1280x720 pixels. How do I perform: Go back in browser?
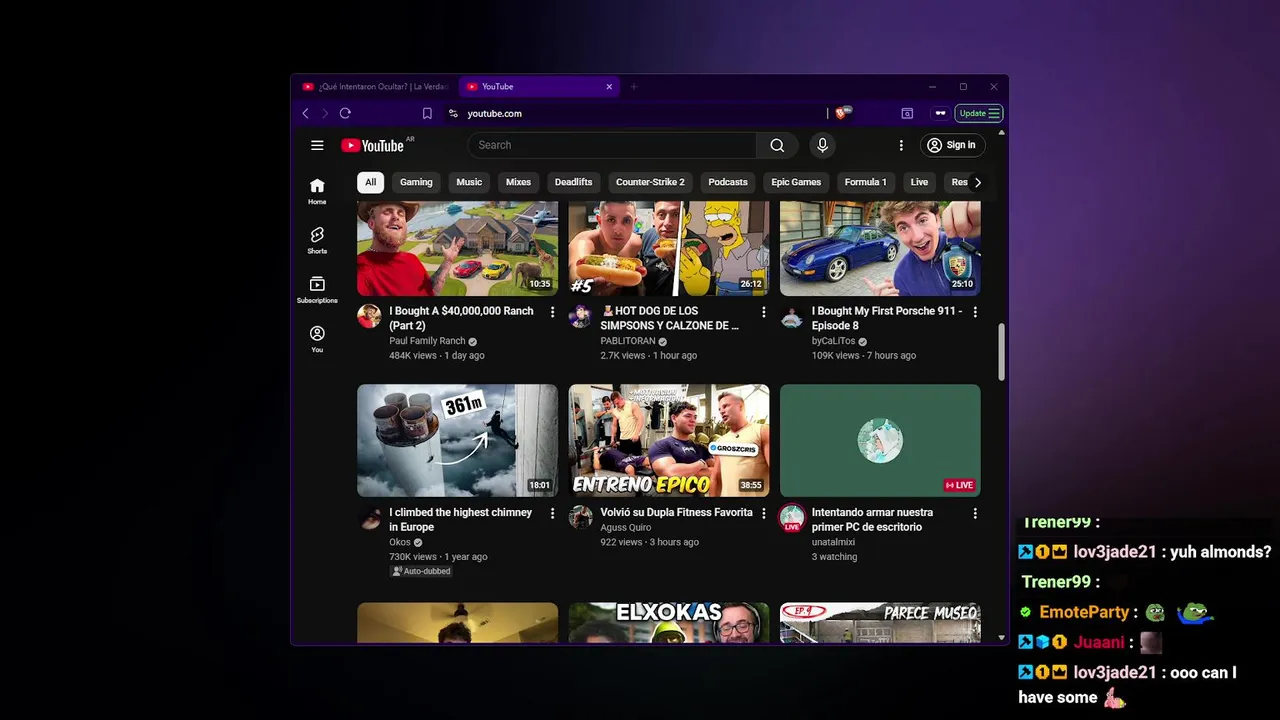[x=305, y=113]
